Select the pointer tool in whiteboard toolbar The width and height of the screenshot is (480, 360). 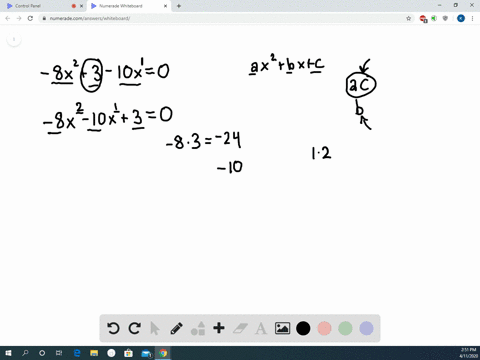coord(155,328)
